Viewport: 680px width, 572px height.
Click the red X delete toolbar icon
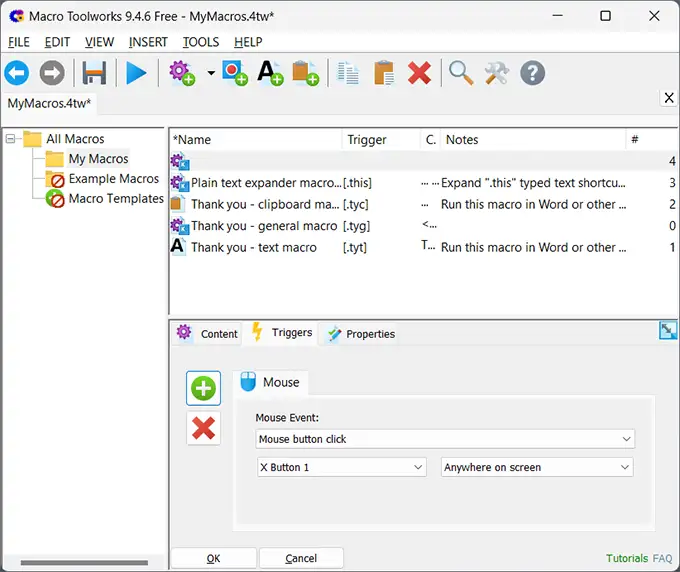coord(419,73)
